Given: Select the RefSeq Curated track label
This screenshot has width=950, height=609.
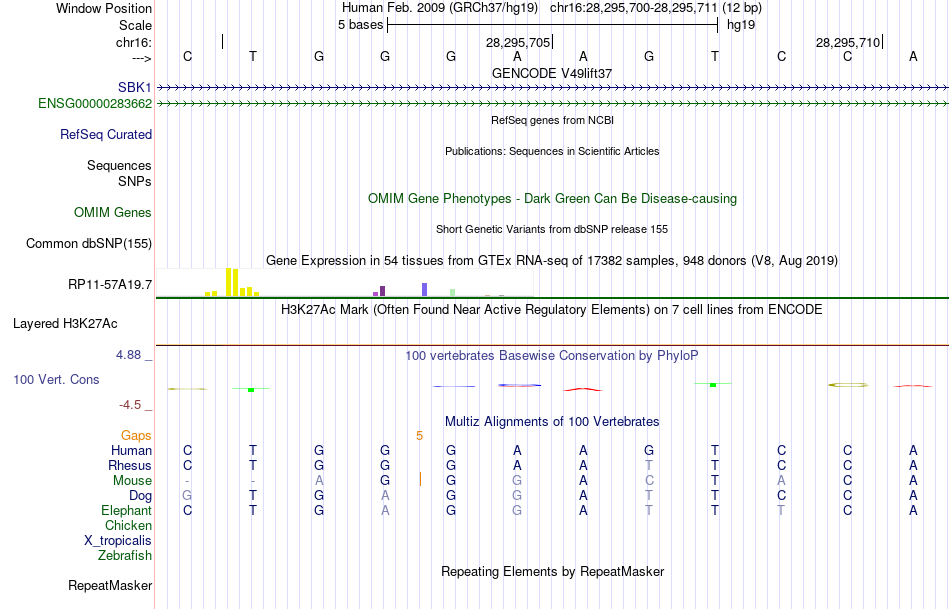Looking at the screenshot, I should click(x=106, y=135).
